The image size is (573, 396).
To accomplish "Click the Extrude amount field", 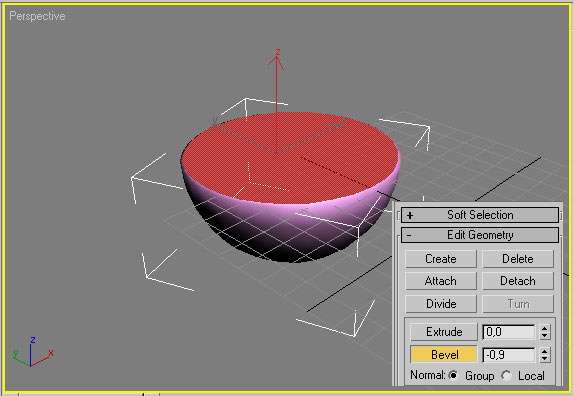I will coord(509,332).
